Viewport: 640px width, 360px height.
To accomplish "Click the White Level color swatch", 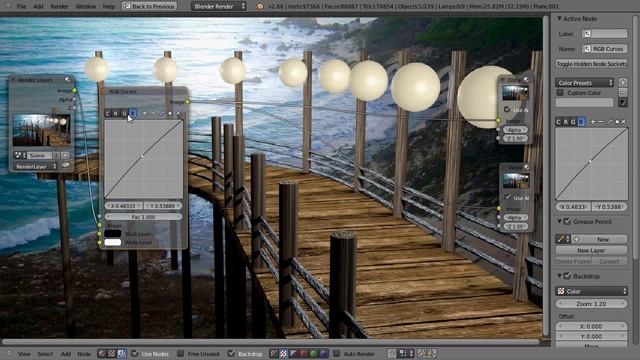I will pos(113,242).
